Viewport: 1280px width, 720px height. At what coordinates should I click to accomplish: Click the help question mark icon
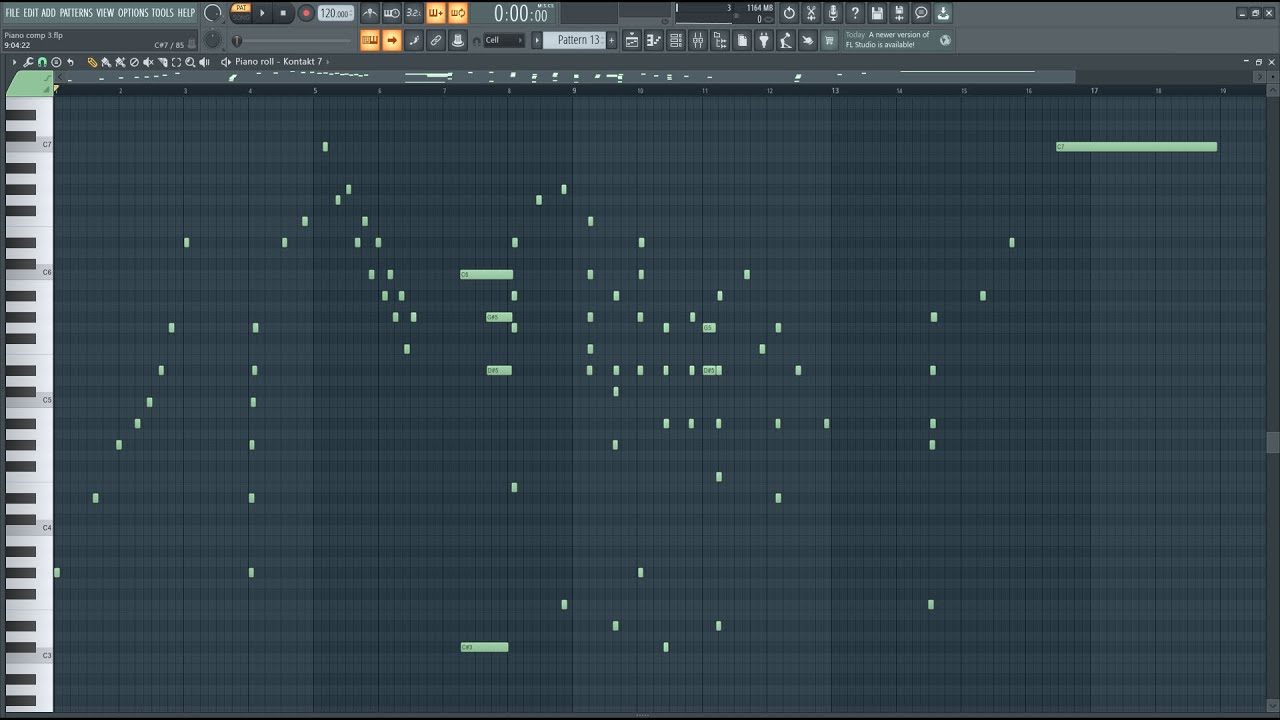pos(855,13)
